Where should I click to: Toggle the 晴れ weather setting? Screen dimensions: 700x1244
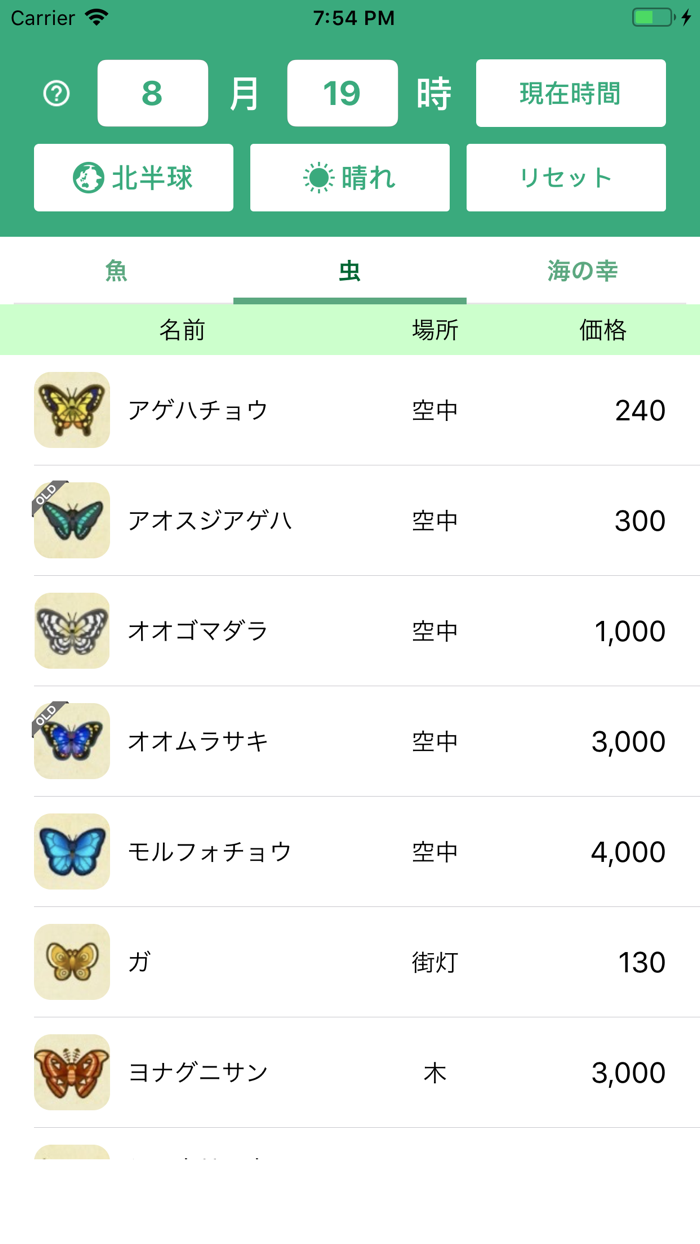click(x=349, y=177)
